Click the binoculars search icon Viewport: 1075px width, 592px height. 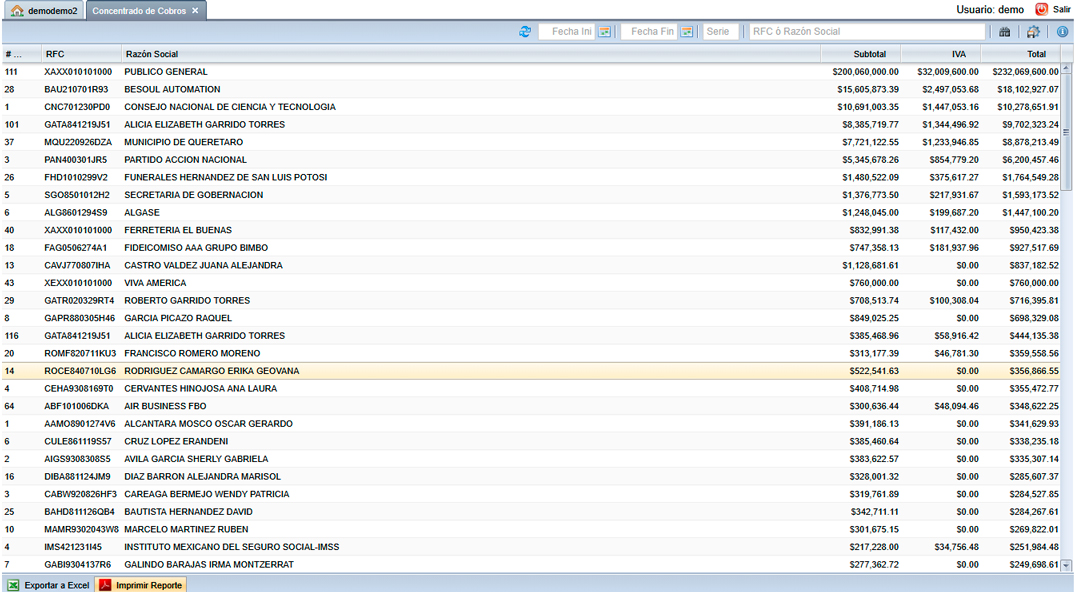pyautogui.click(x=1005, y=32)
